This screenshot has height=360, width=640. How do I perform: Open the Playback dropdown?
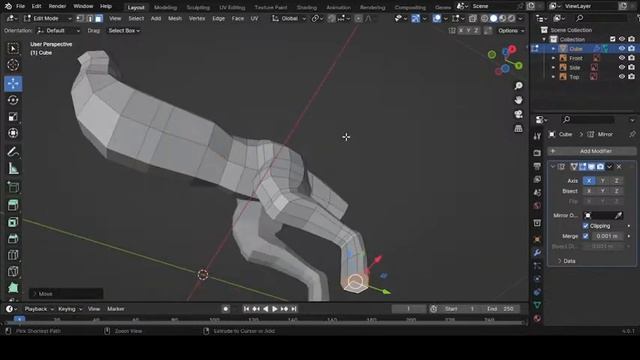[x=39, y=309]
